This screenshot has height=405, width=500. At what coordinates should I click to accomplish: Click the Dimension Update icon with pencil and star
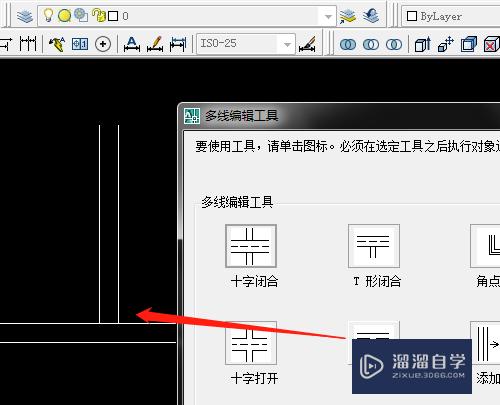pyautogui.click(x=56, y=44)
